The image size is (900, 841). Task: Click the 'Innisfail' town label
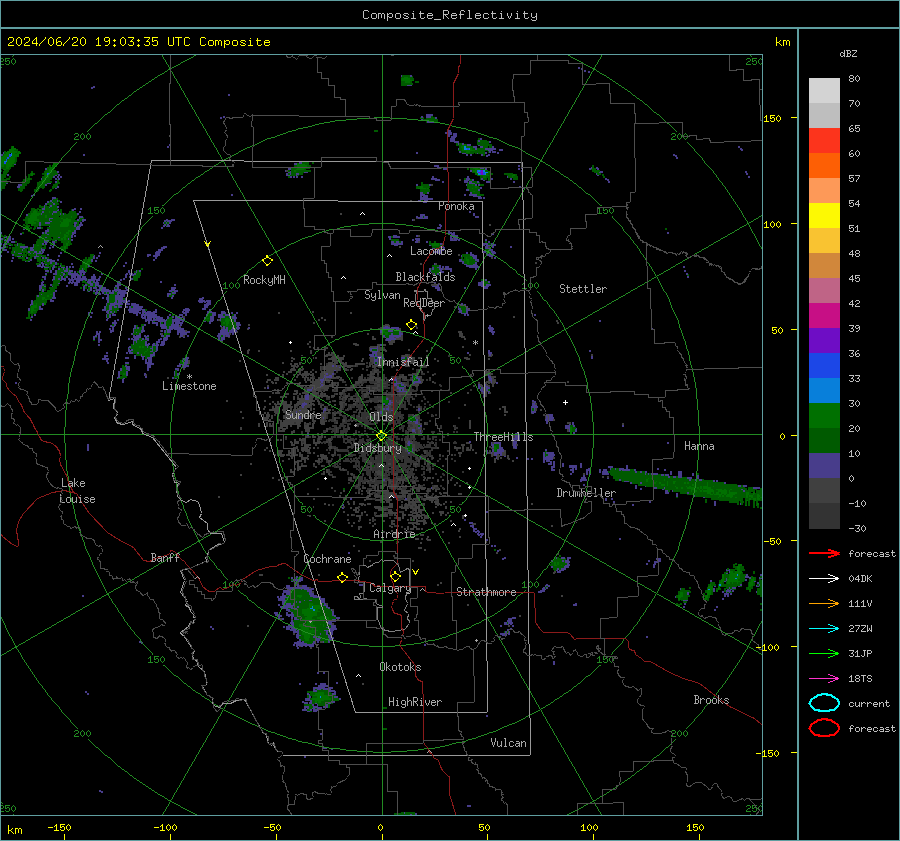[x=403, y=362]
